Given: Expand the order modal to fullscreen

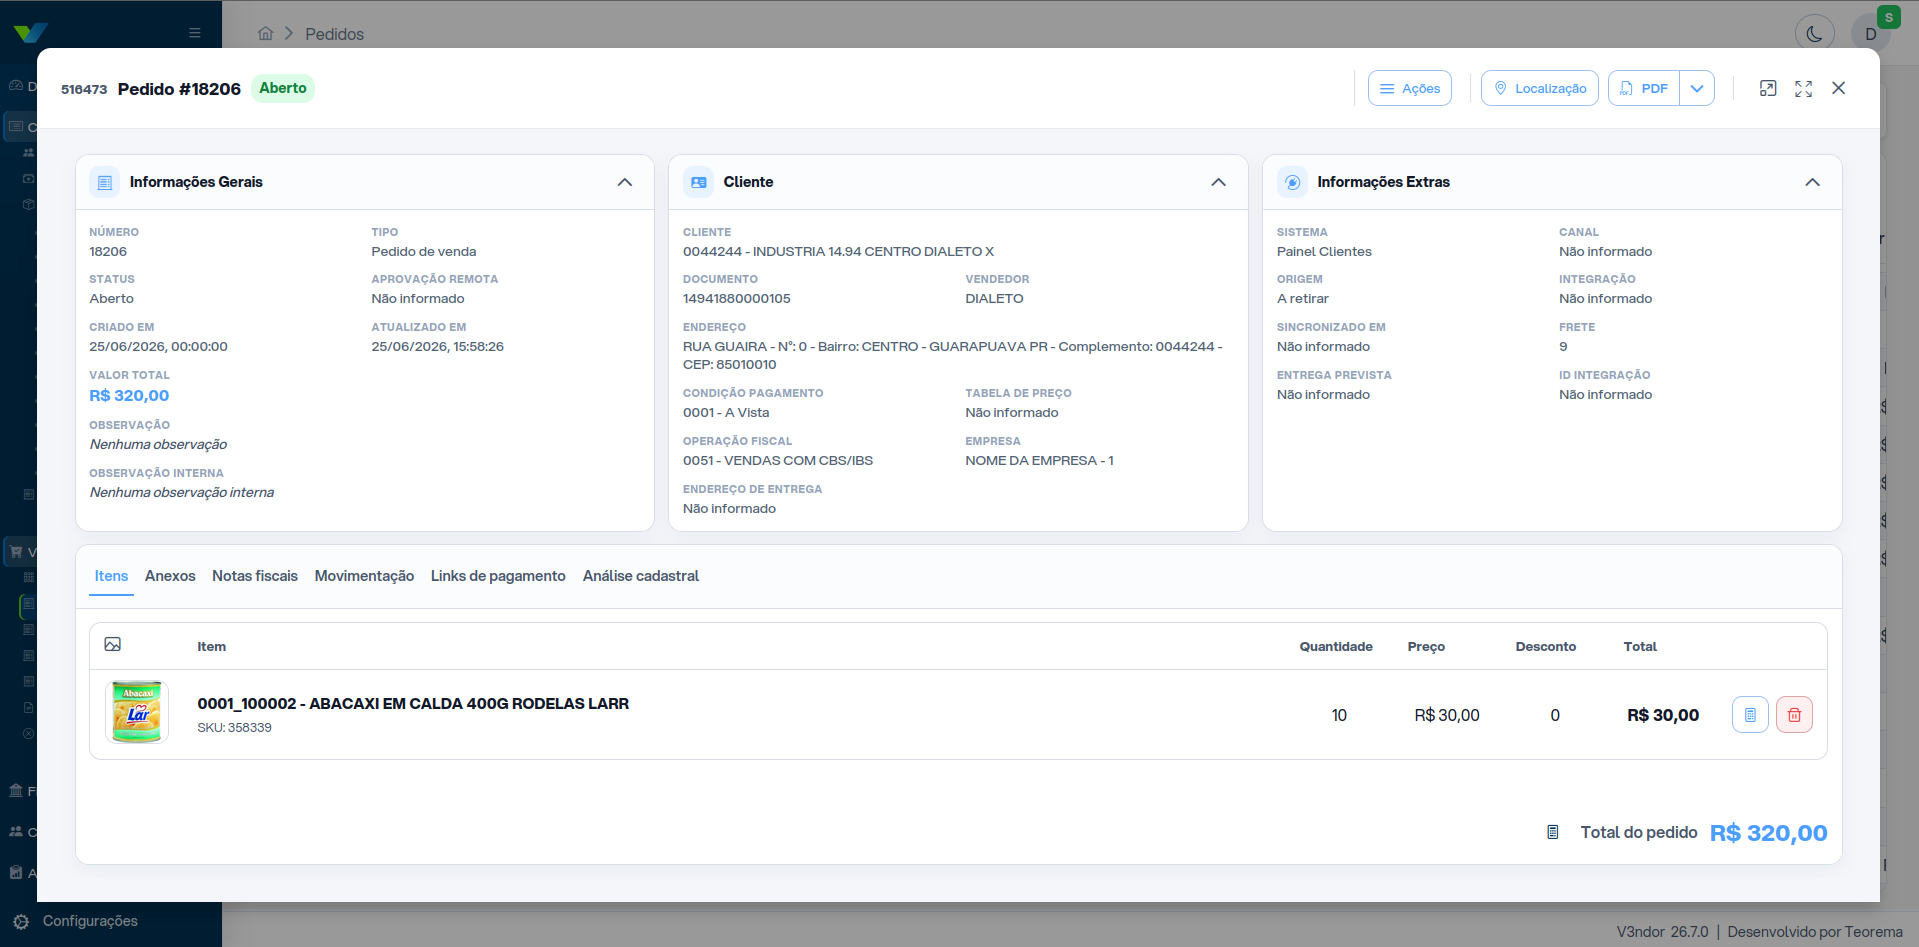Looking at the screenshot, I should click(1803, 88).
